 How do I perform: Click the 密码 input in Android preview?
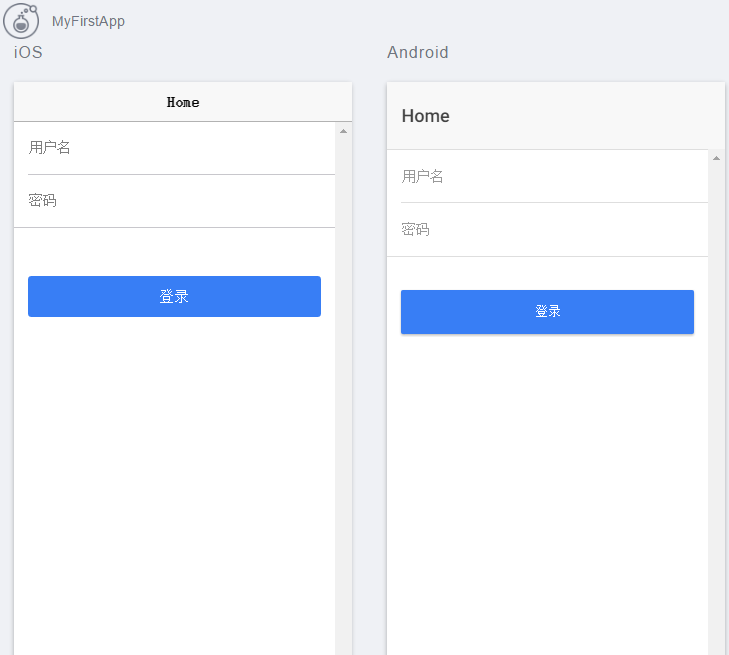click(554, 229)
